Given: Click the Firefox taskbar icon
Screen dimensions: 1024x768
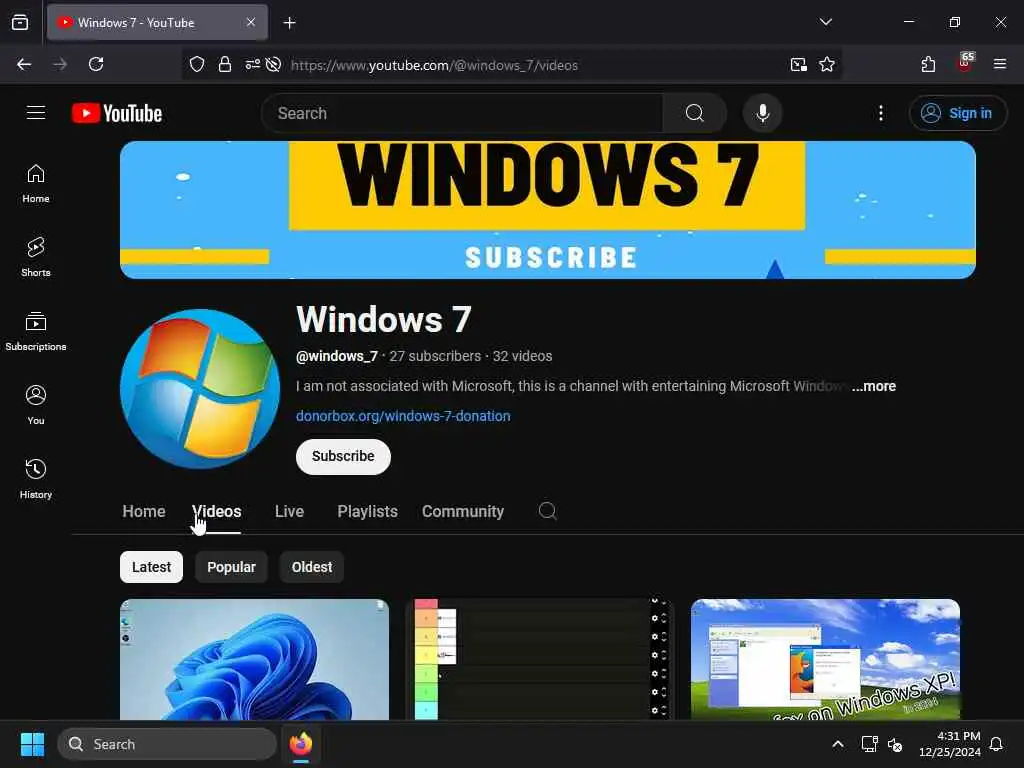Looking at the screenshot, I should point(301,744).
